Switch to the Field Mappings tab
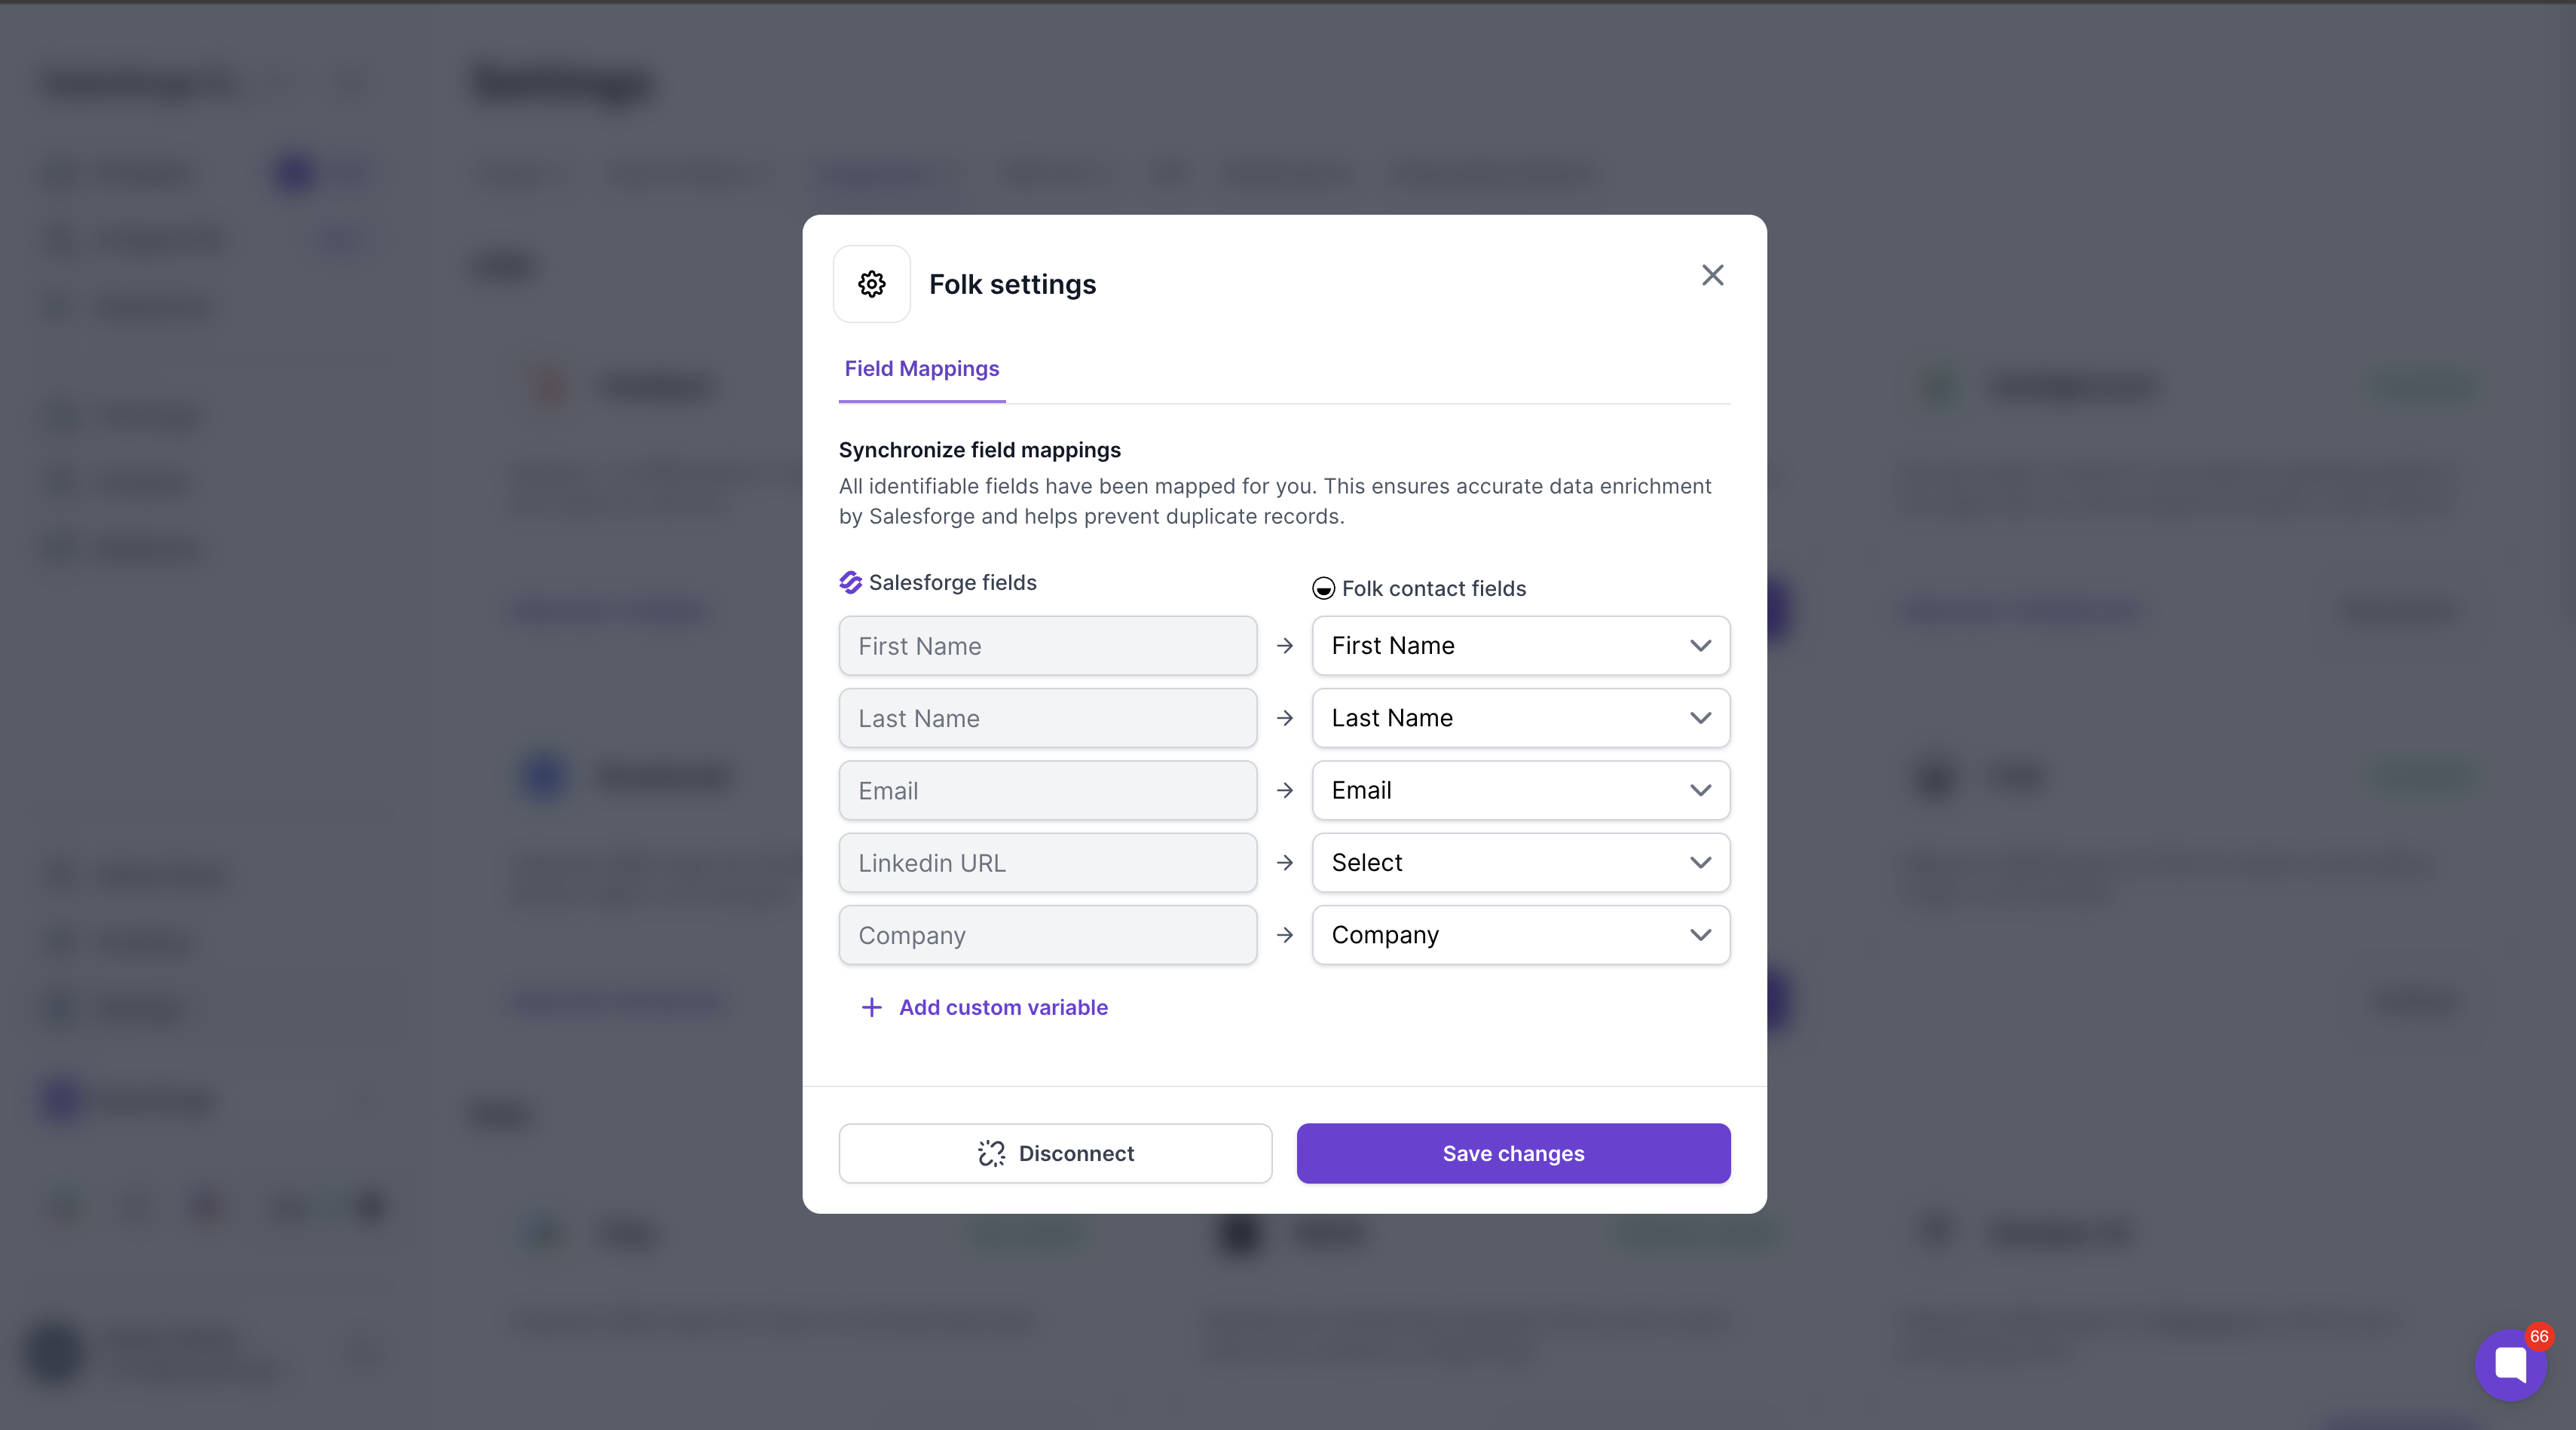Screen dimensions: 2576x1430 tap(921, 369)
